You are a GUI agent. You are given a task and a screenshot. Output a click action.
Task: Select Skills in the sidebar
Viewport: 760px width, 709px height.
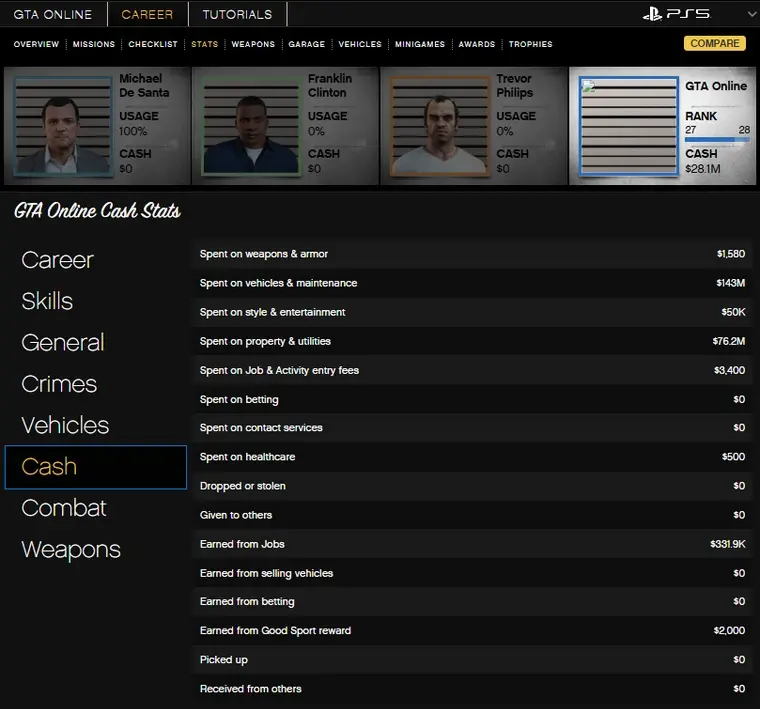click(47, 301)
